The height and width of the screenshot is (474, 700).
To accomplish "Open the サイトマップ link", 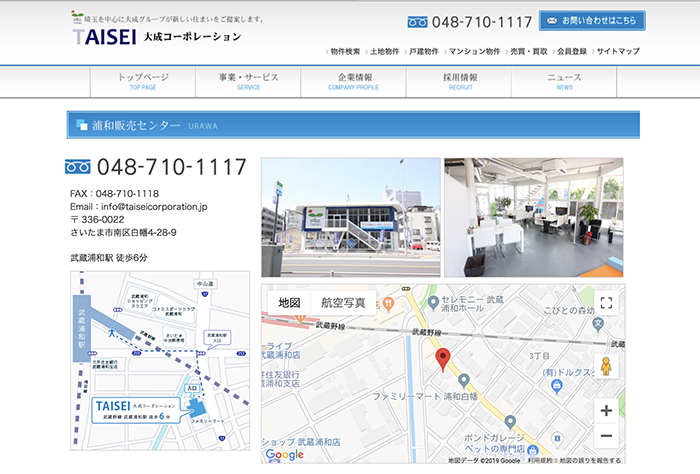I will [x=618, y=51].
